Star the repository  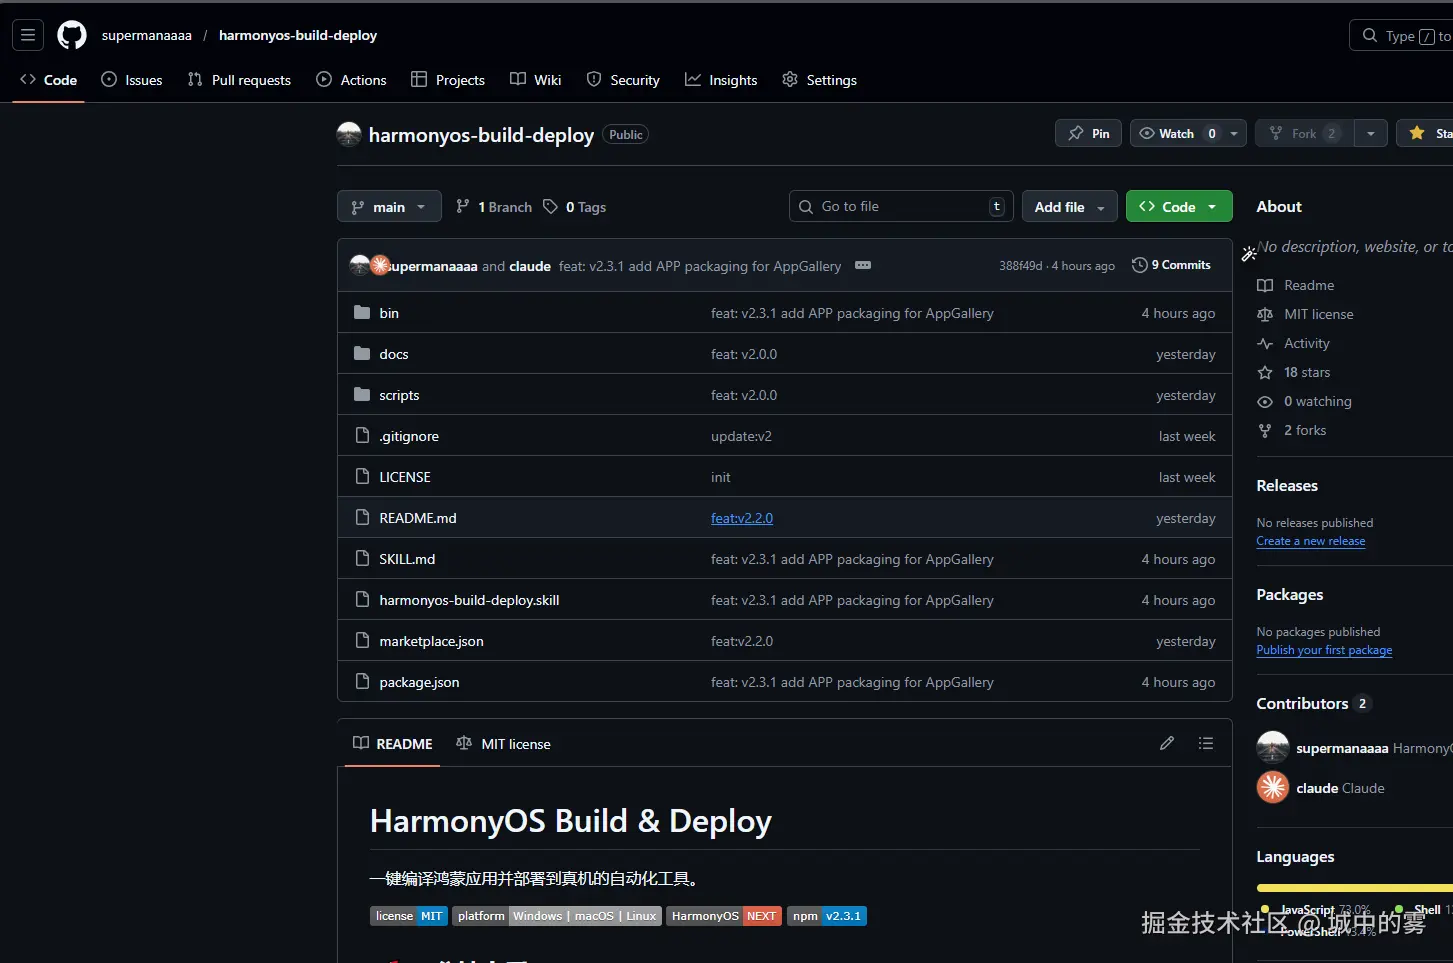click(1426, 133)
